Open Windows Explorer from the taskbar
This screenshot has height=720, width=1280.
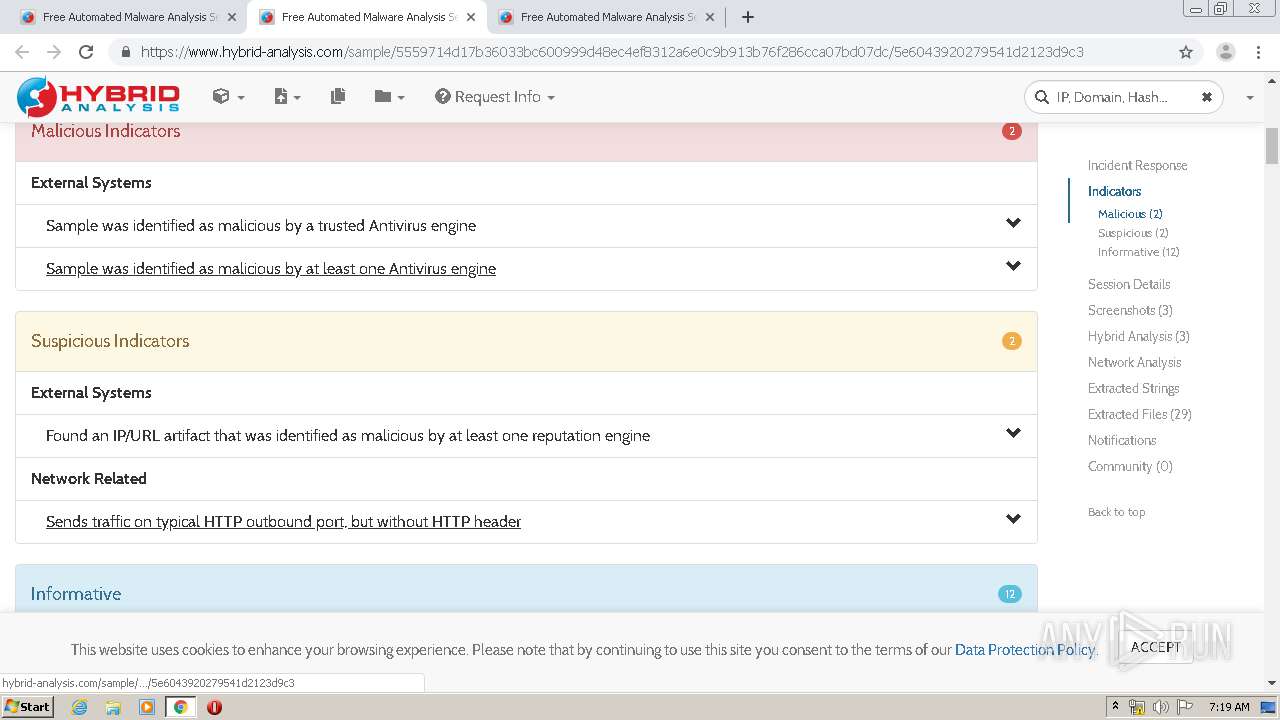(113, 707)
